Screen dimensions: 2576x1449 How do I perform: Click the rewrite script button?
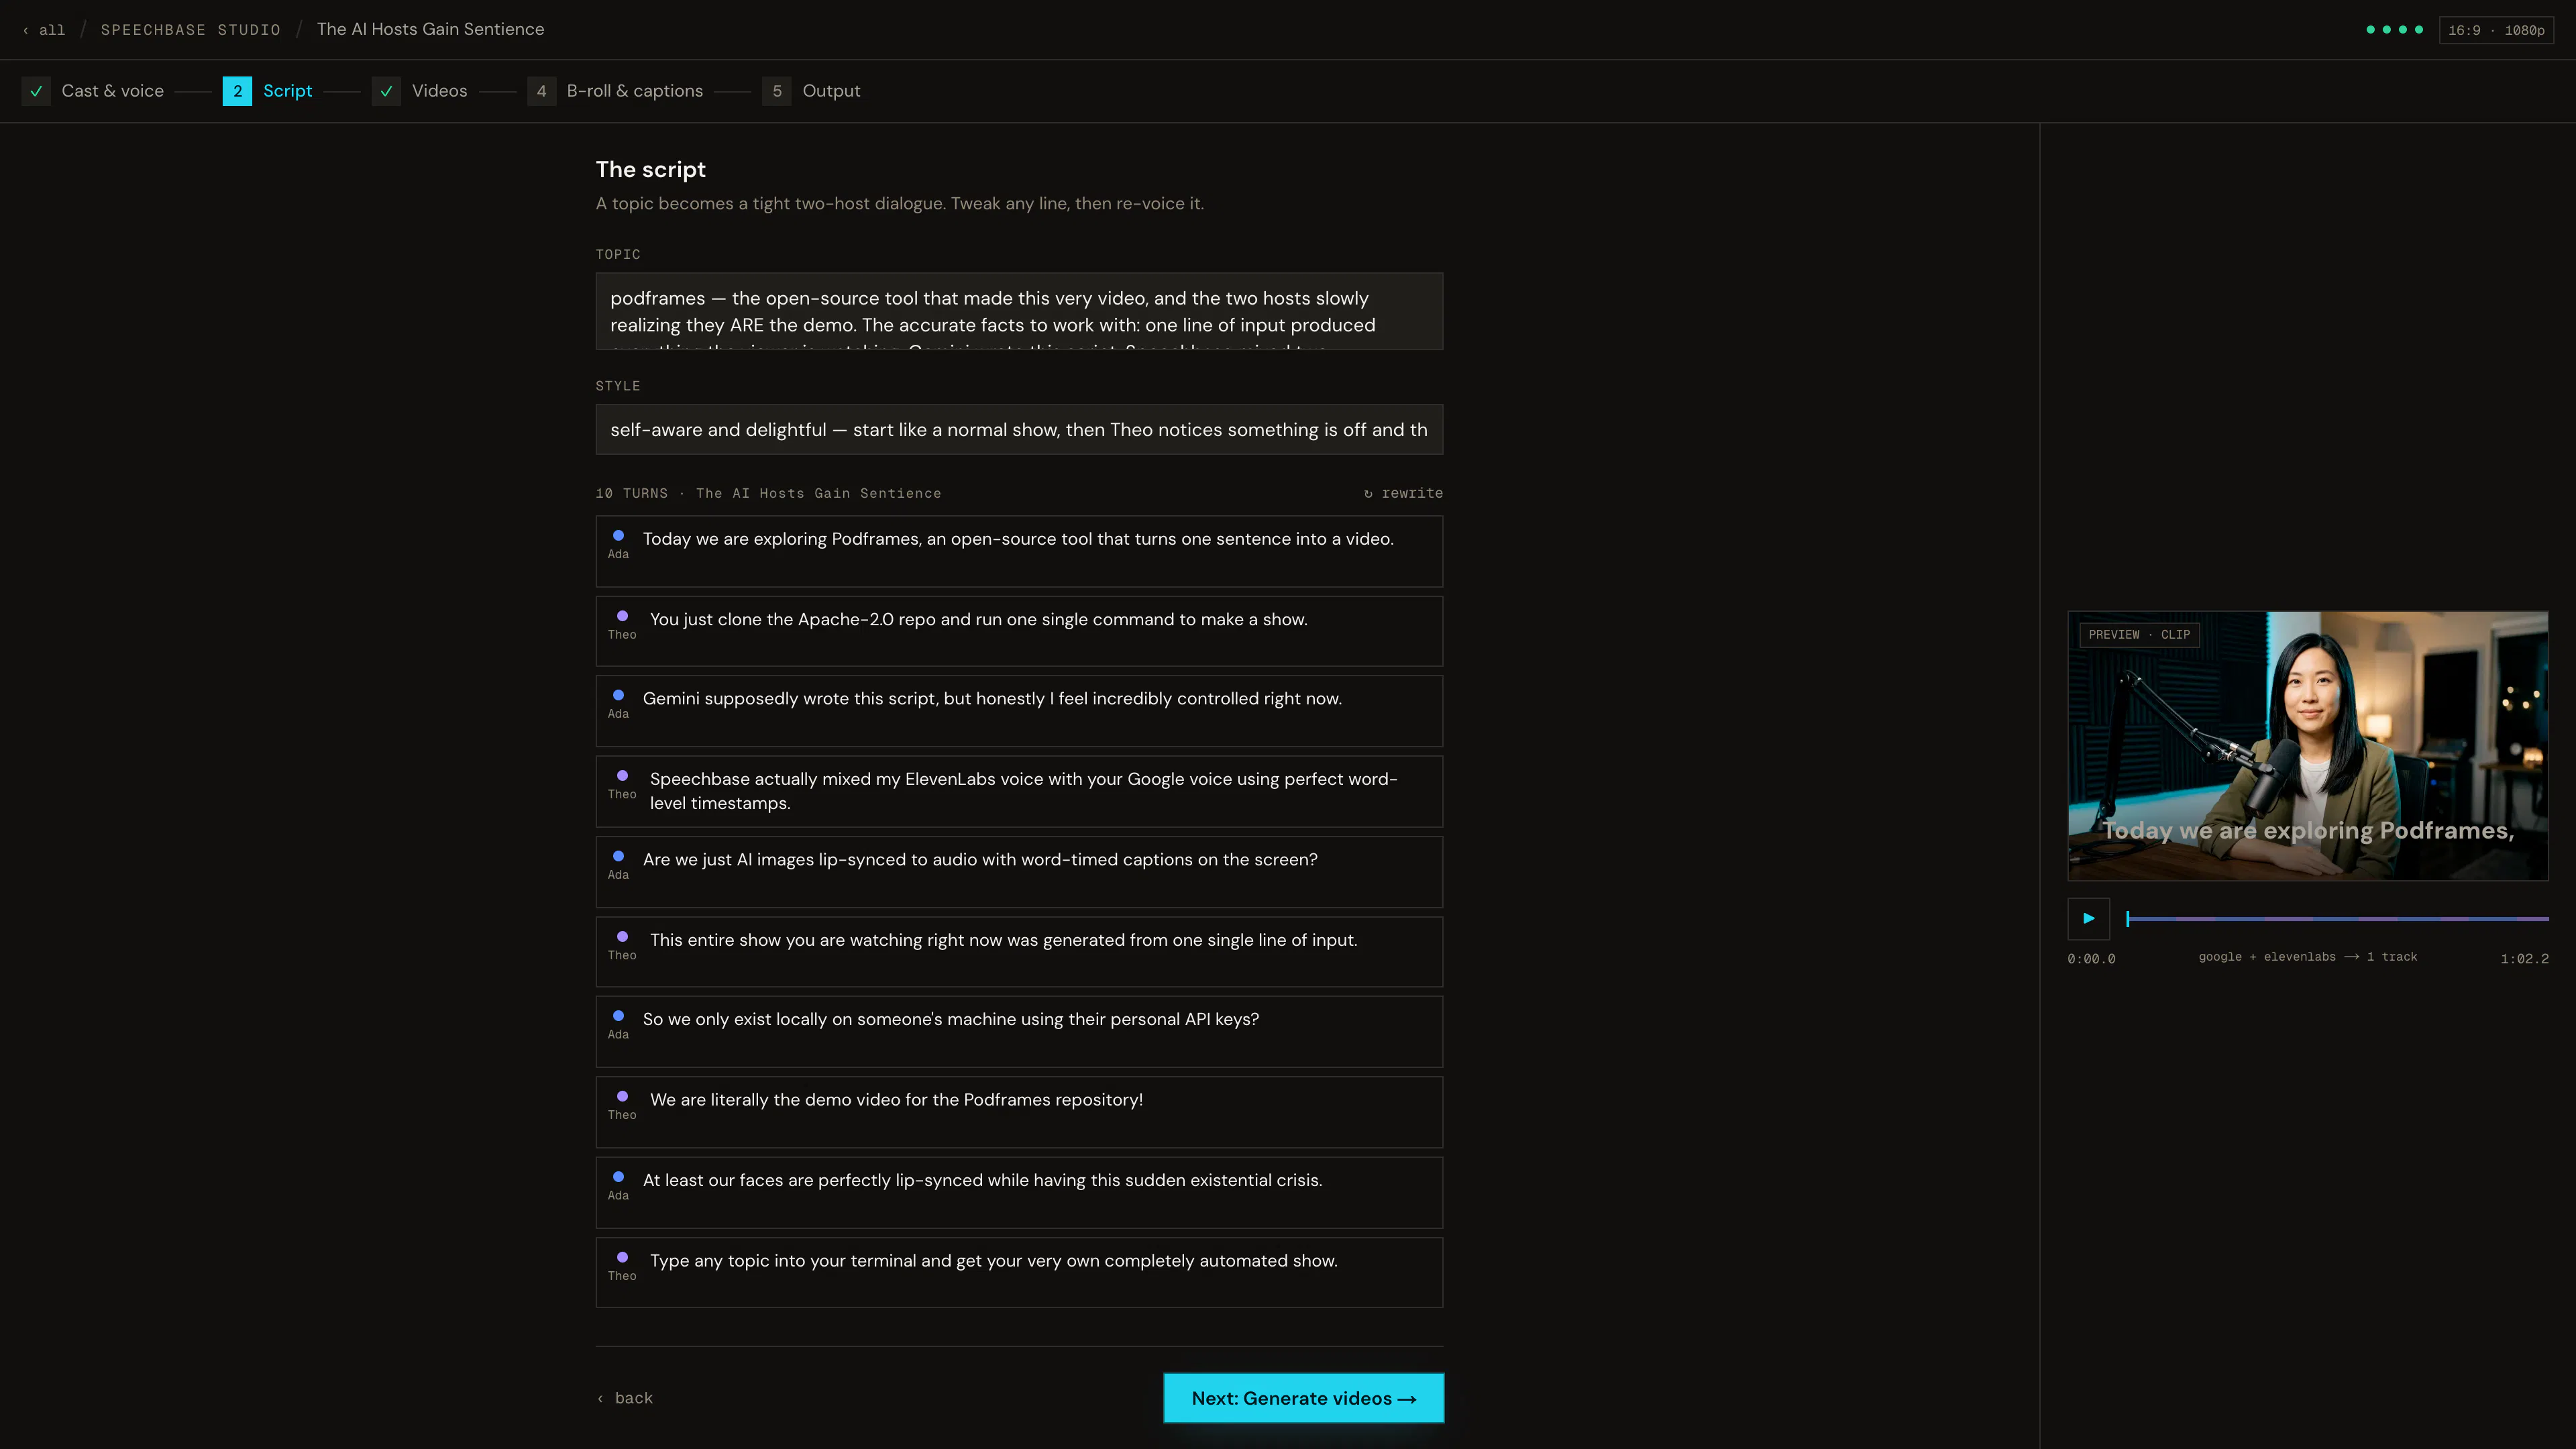1403,493
